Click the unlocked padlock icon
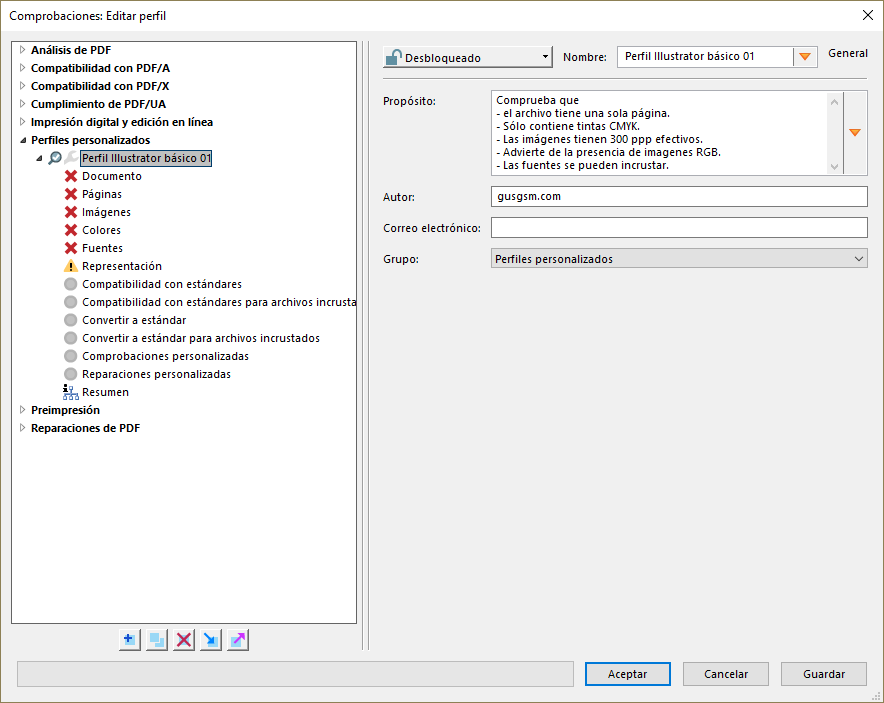This screenshot has width=884, height=703. pyautogui.click(x=394, y=57)
